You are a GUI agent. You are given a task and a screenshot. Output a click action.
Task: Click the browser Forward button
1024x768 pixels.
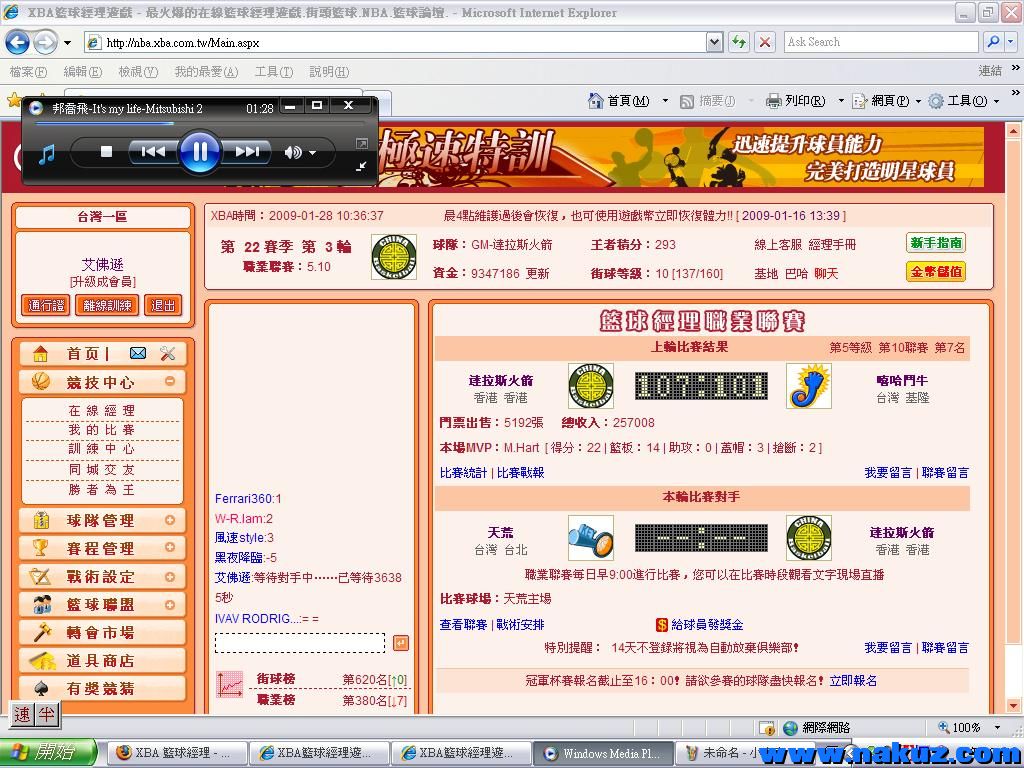point(45,43)
